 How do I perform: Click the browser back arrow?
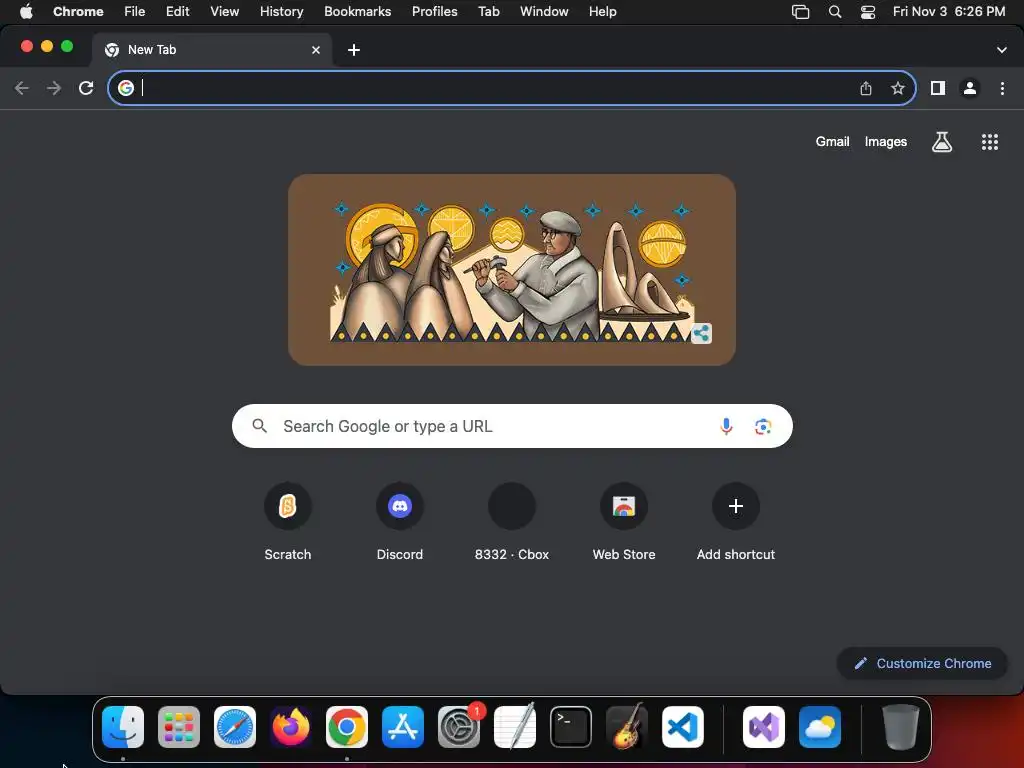click(x=22, y=88)
